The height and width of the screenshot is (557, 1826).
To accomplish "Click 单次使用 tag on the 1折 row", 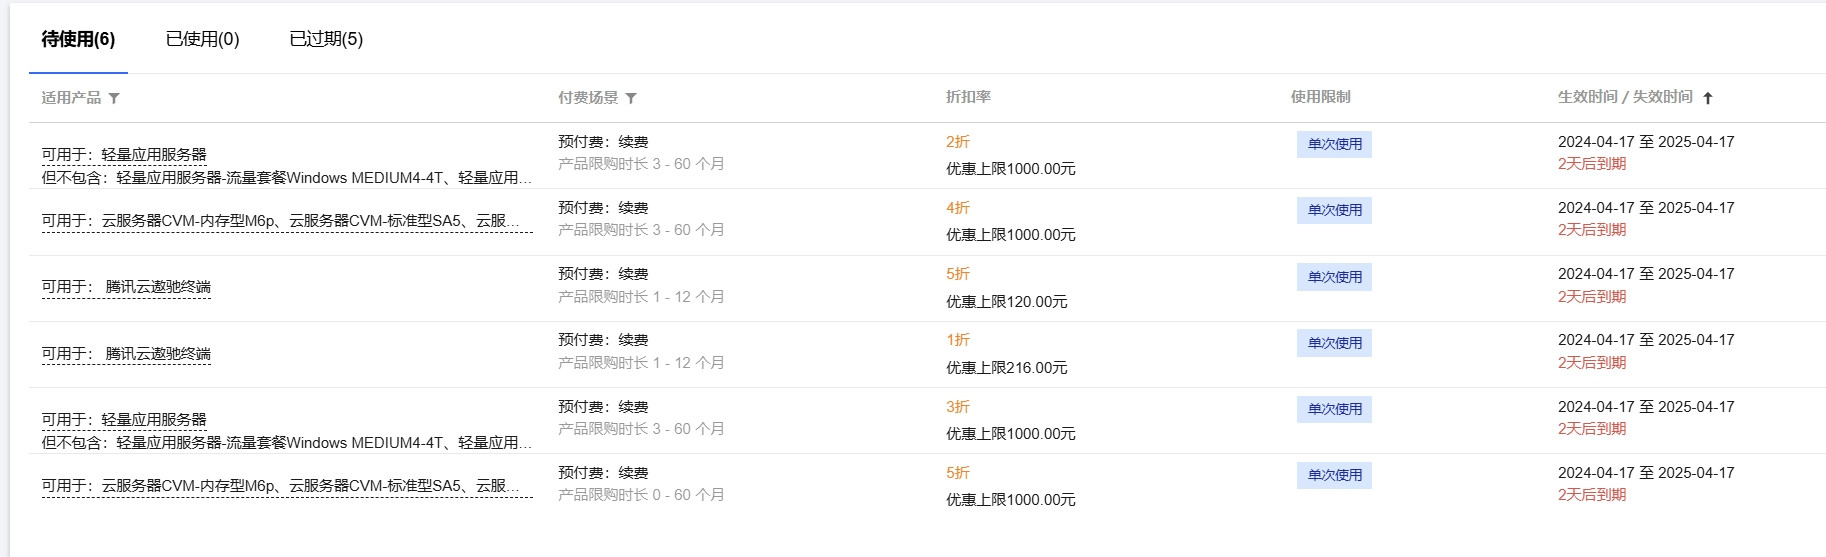I will (x=1335, y=343).
